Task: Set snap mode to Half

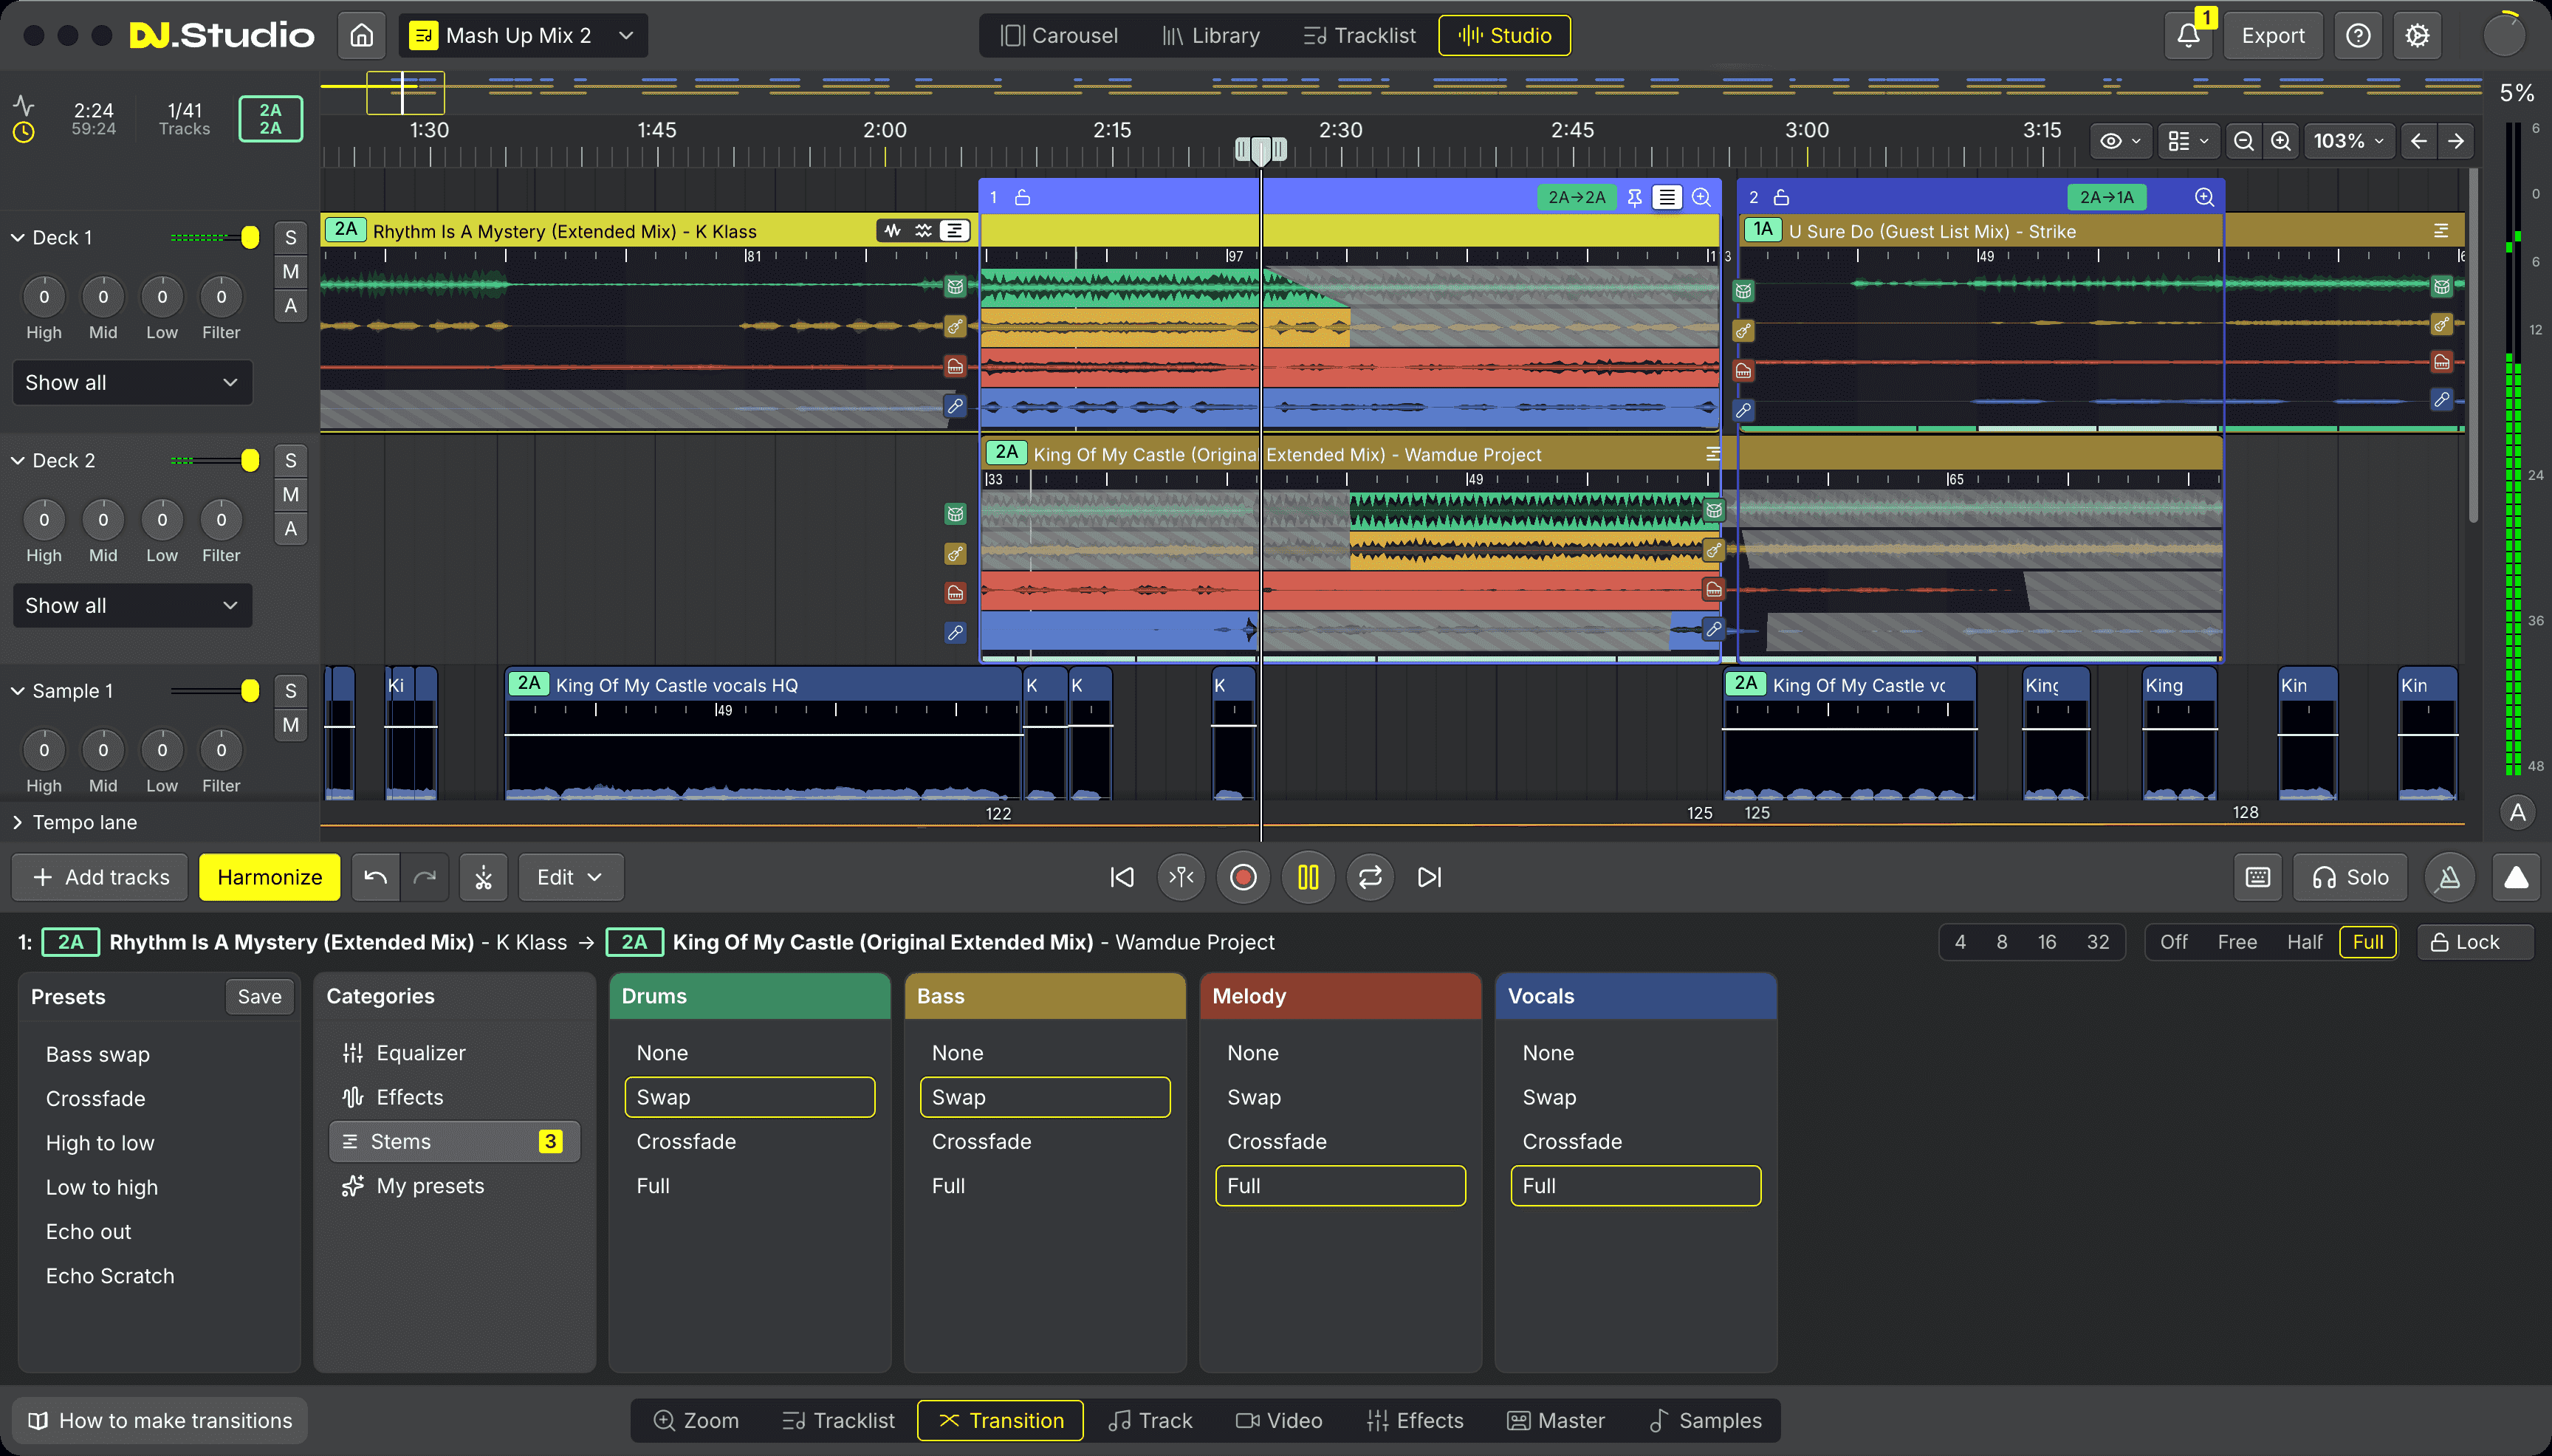Action: point(2304,942)
